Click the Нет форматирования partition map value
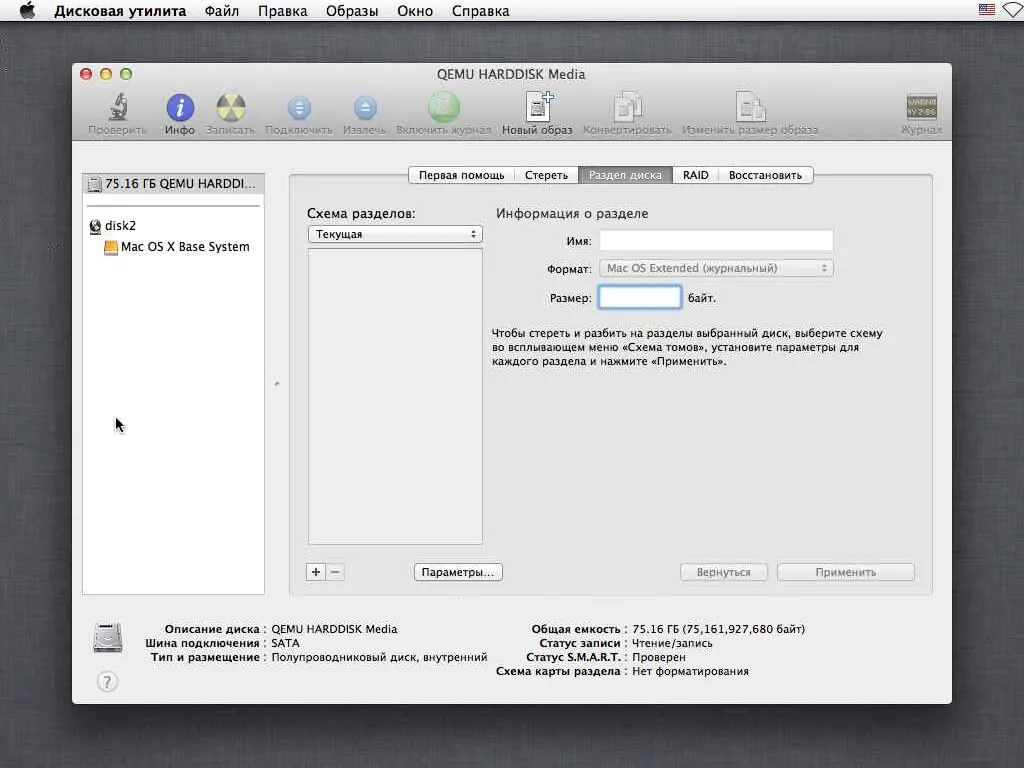 pyautogui.click(x=690, y=671)
